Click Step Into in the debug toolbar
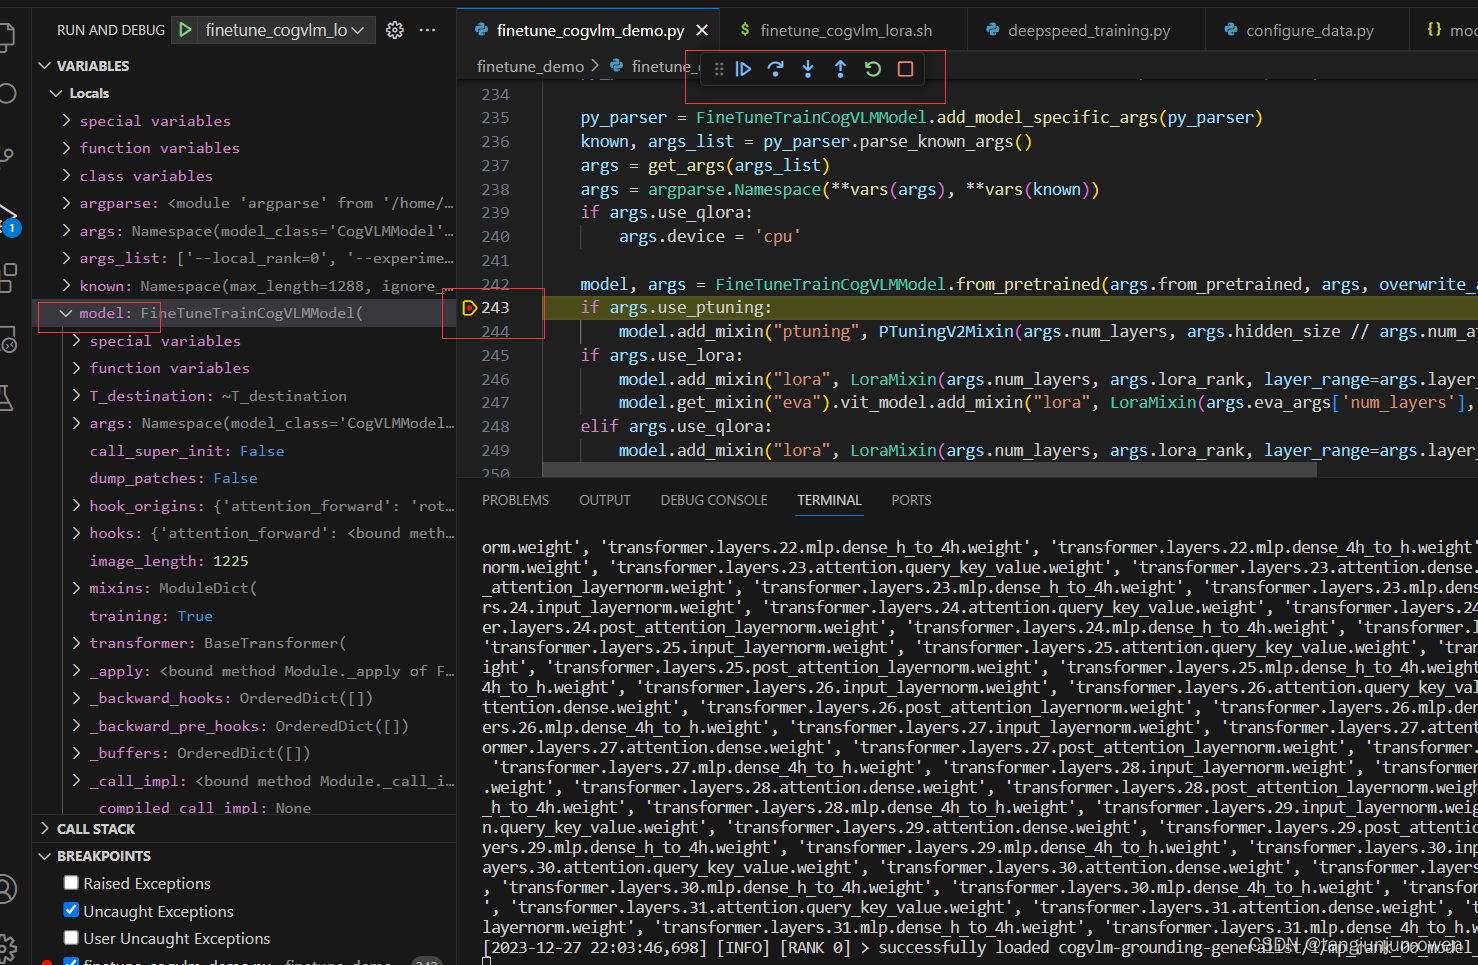Screen dimensions: 1478x965 click(x=808, y=69)
